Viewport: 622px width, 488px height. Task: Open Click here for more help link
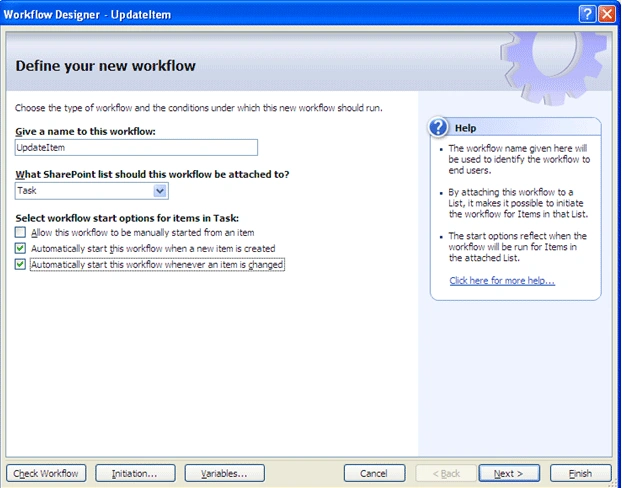[x=502, y=281]
